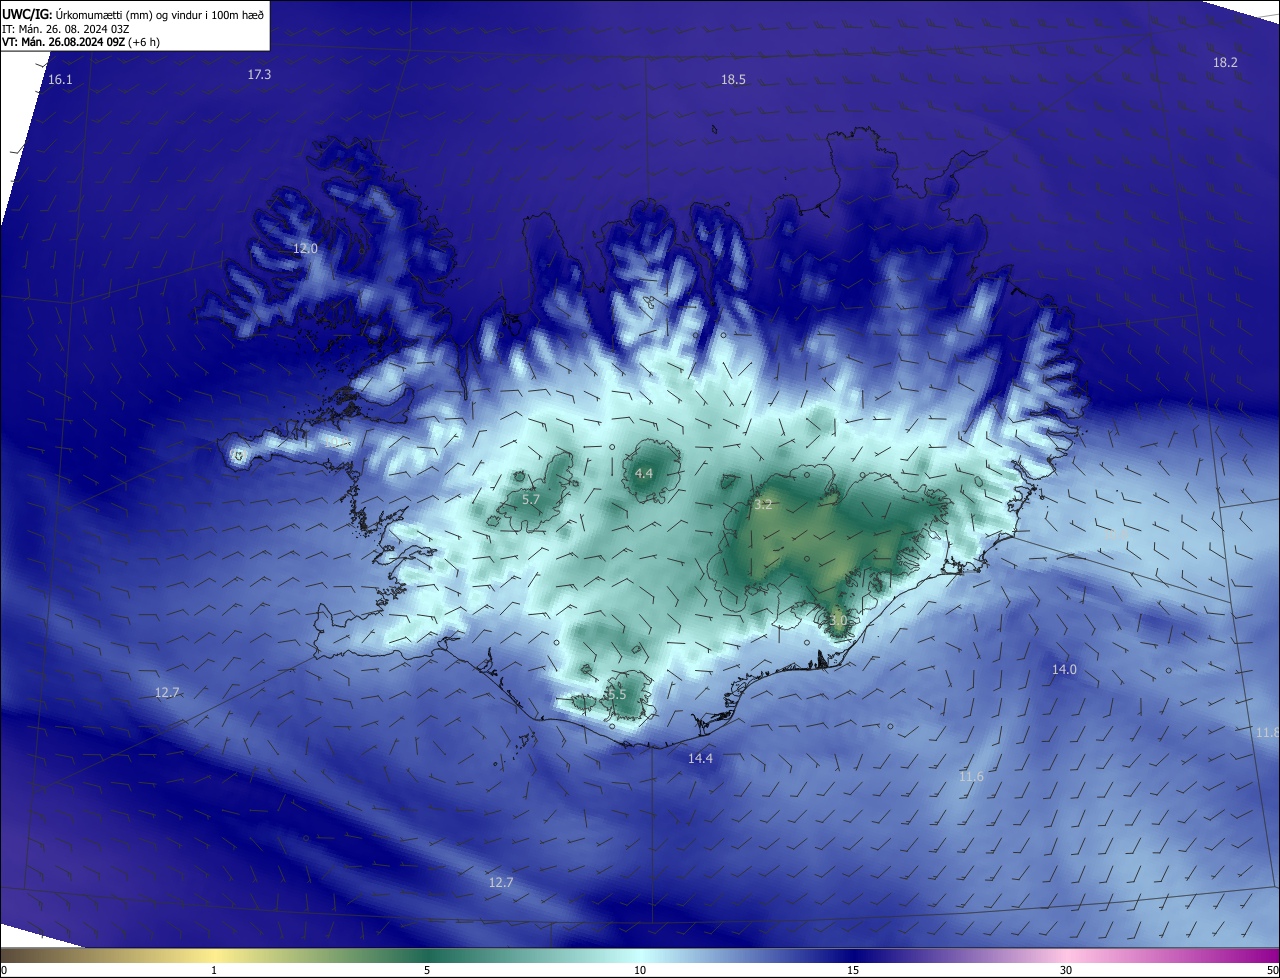1280x978 pixels.
Task: Click the 18.2 value label
Action: click(1225, 62)
